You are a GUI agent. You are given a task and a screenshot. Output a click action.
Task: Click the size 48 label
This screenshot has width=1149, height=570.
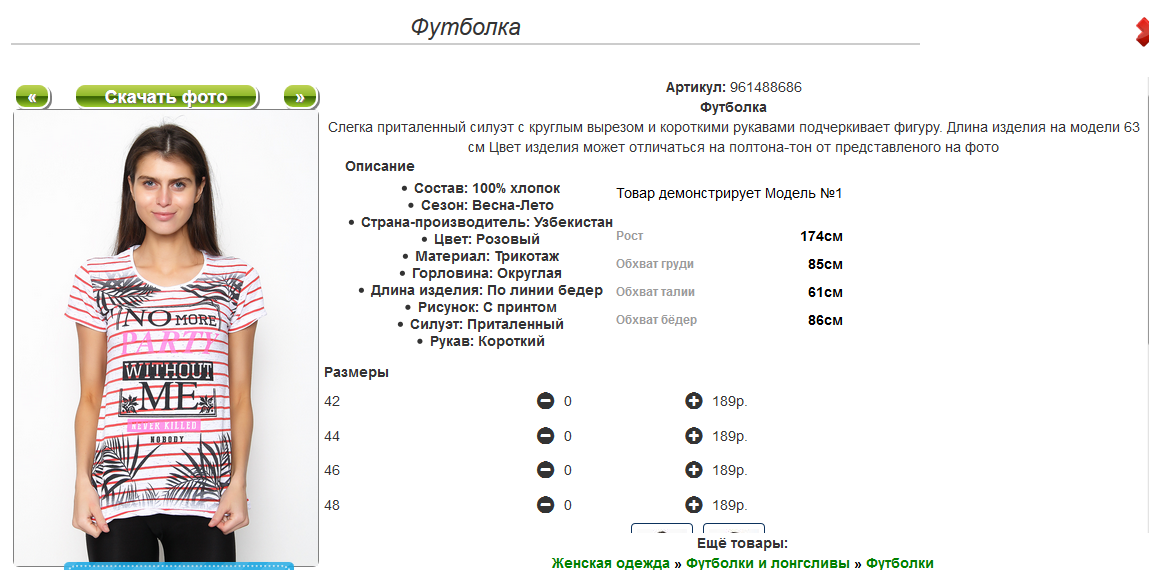point(332,506)
